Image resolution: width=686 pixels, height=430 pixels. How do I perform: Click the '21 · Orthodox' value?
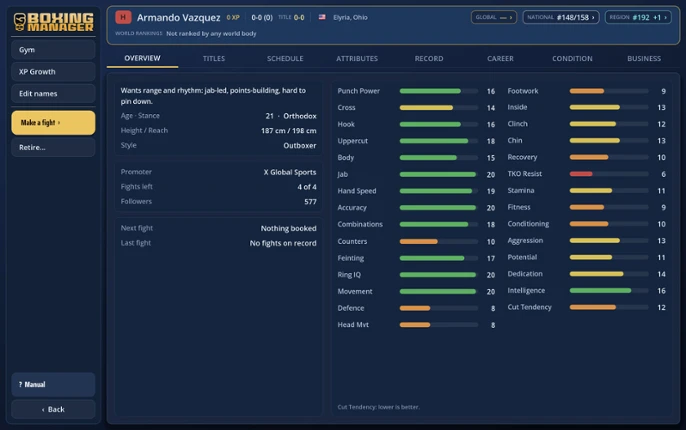pos(291,116)
